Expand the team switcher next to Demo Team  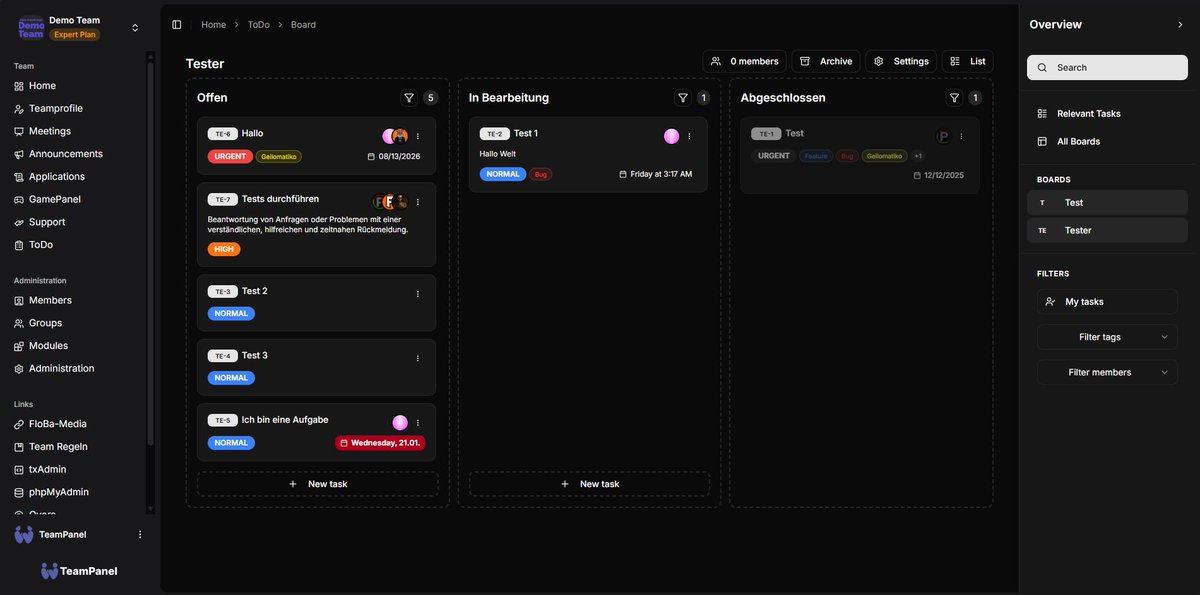pos(134,27)
